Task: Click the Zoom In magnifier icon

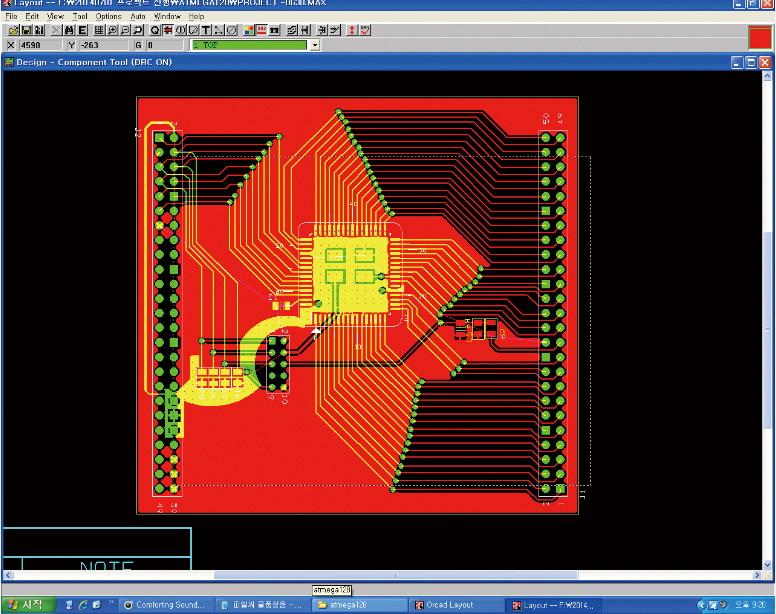Action: 112,30
